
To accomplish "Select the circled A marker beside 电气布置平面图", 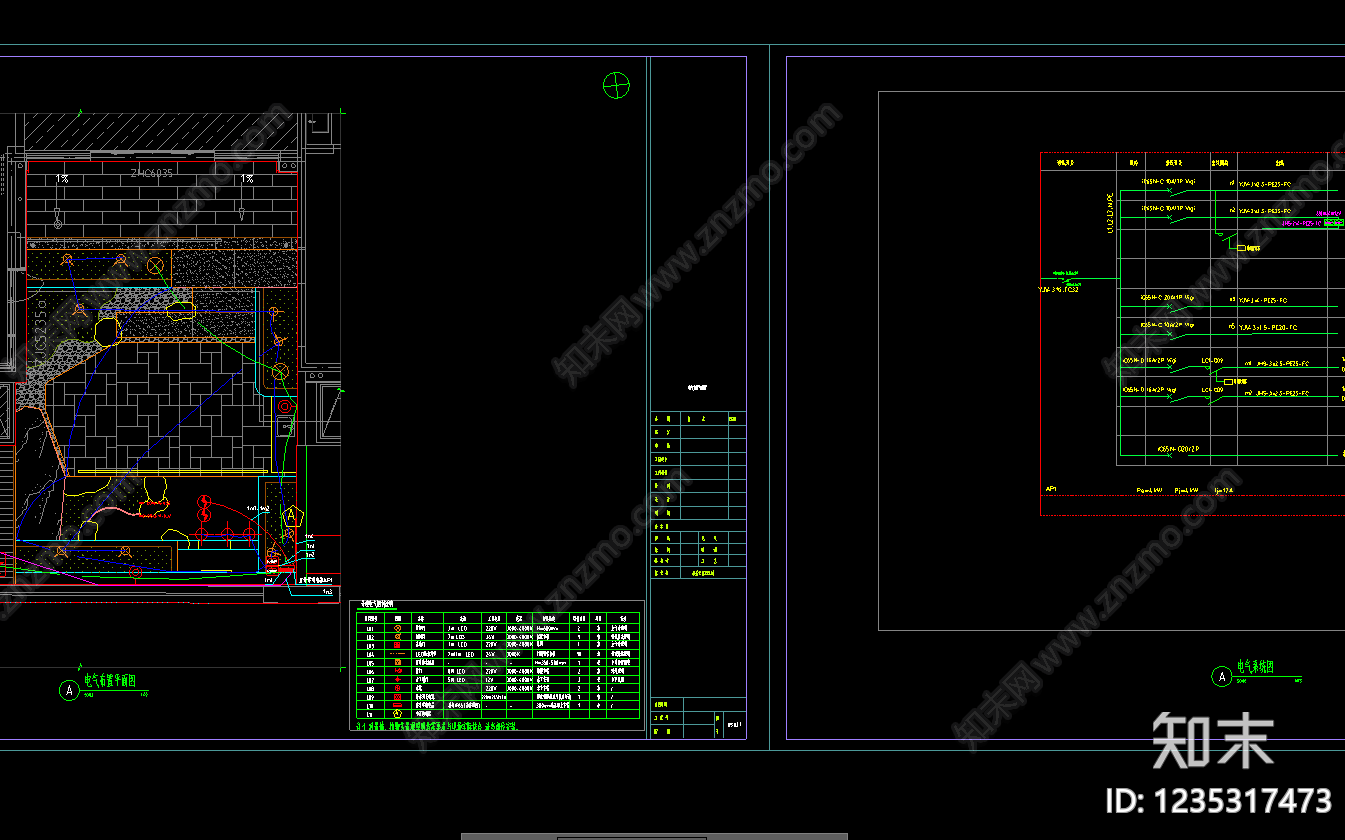I will click(69, 690).
